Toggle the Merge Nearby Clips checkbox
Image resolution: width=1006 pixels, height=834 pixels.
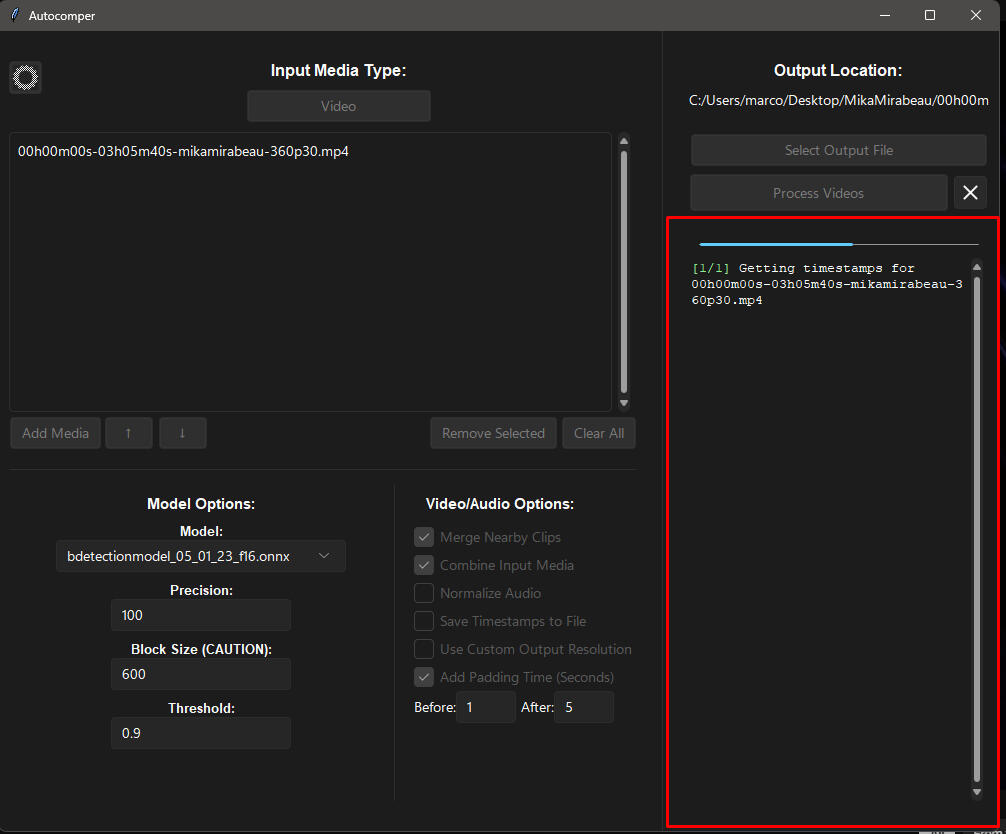point(424,537)
